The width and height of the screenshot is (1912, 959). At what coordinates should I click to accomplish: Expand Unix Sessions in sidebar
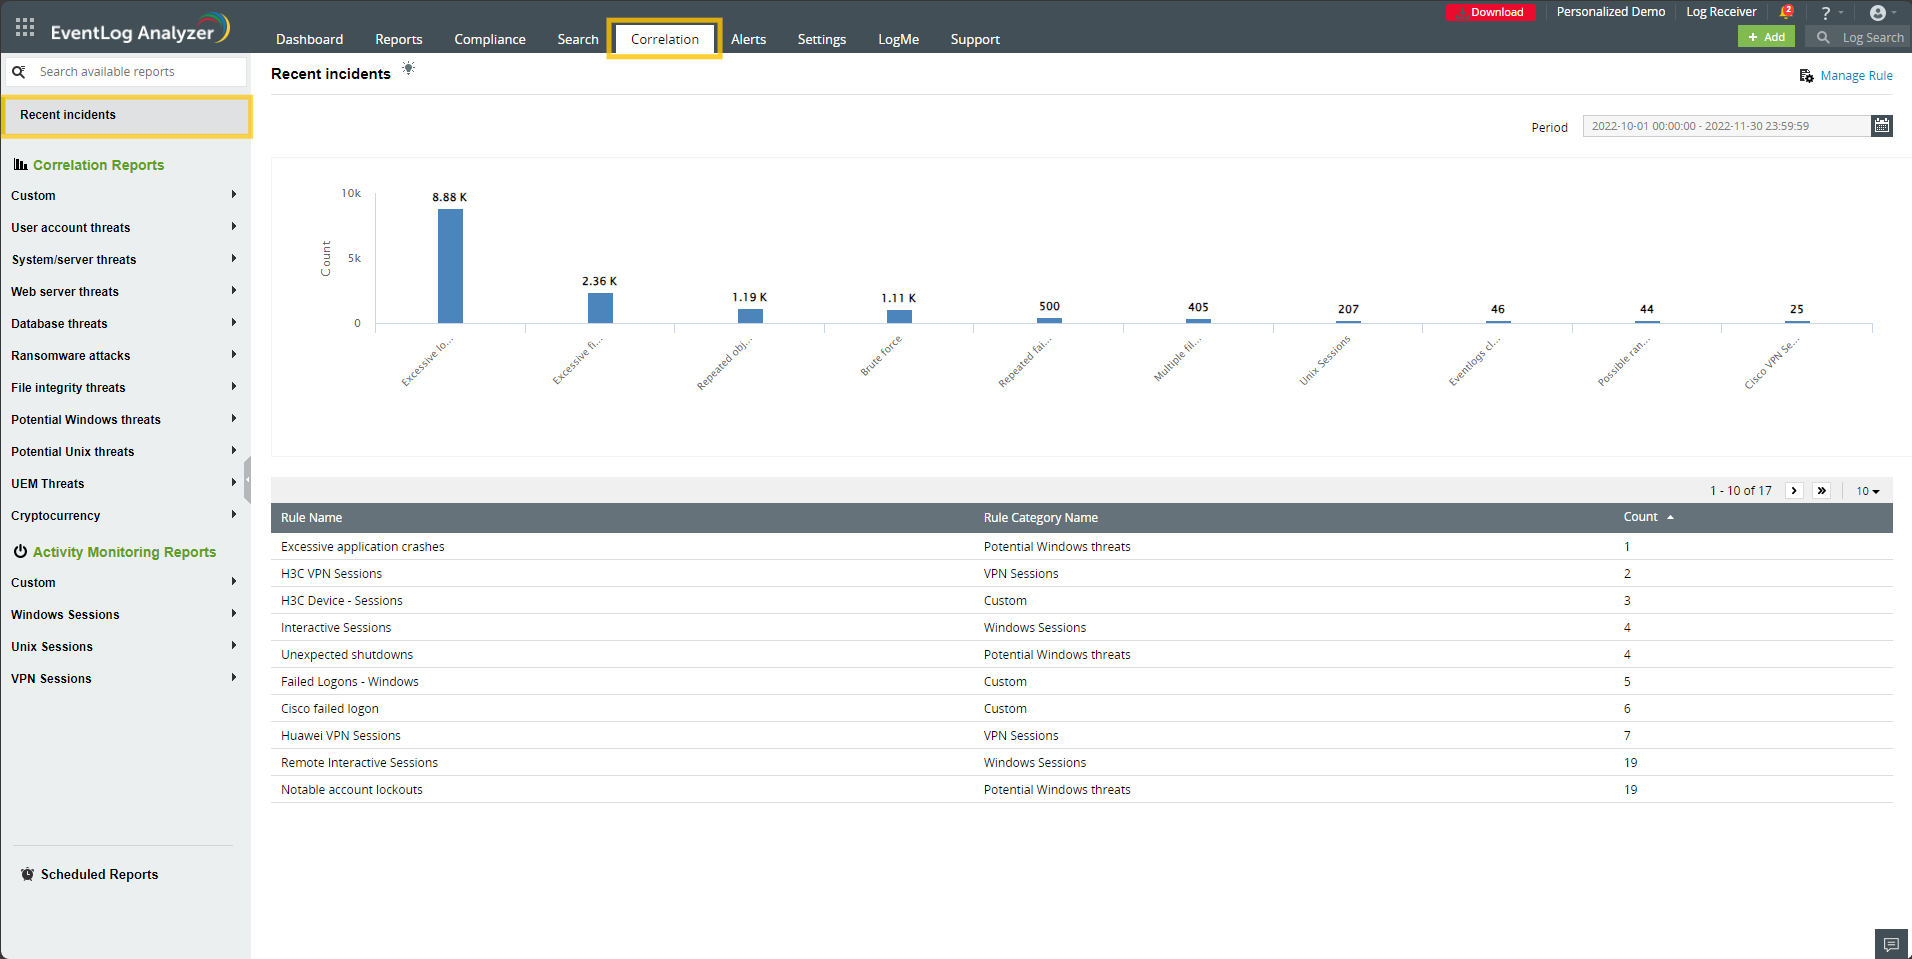125,647
